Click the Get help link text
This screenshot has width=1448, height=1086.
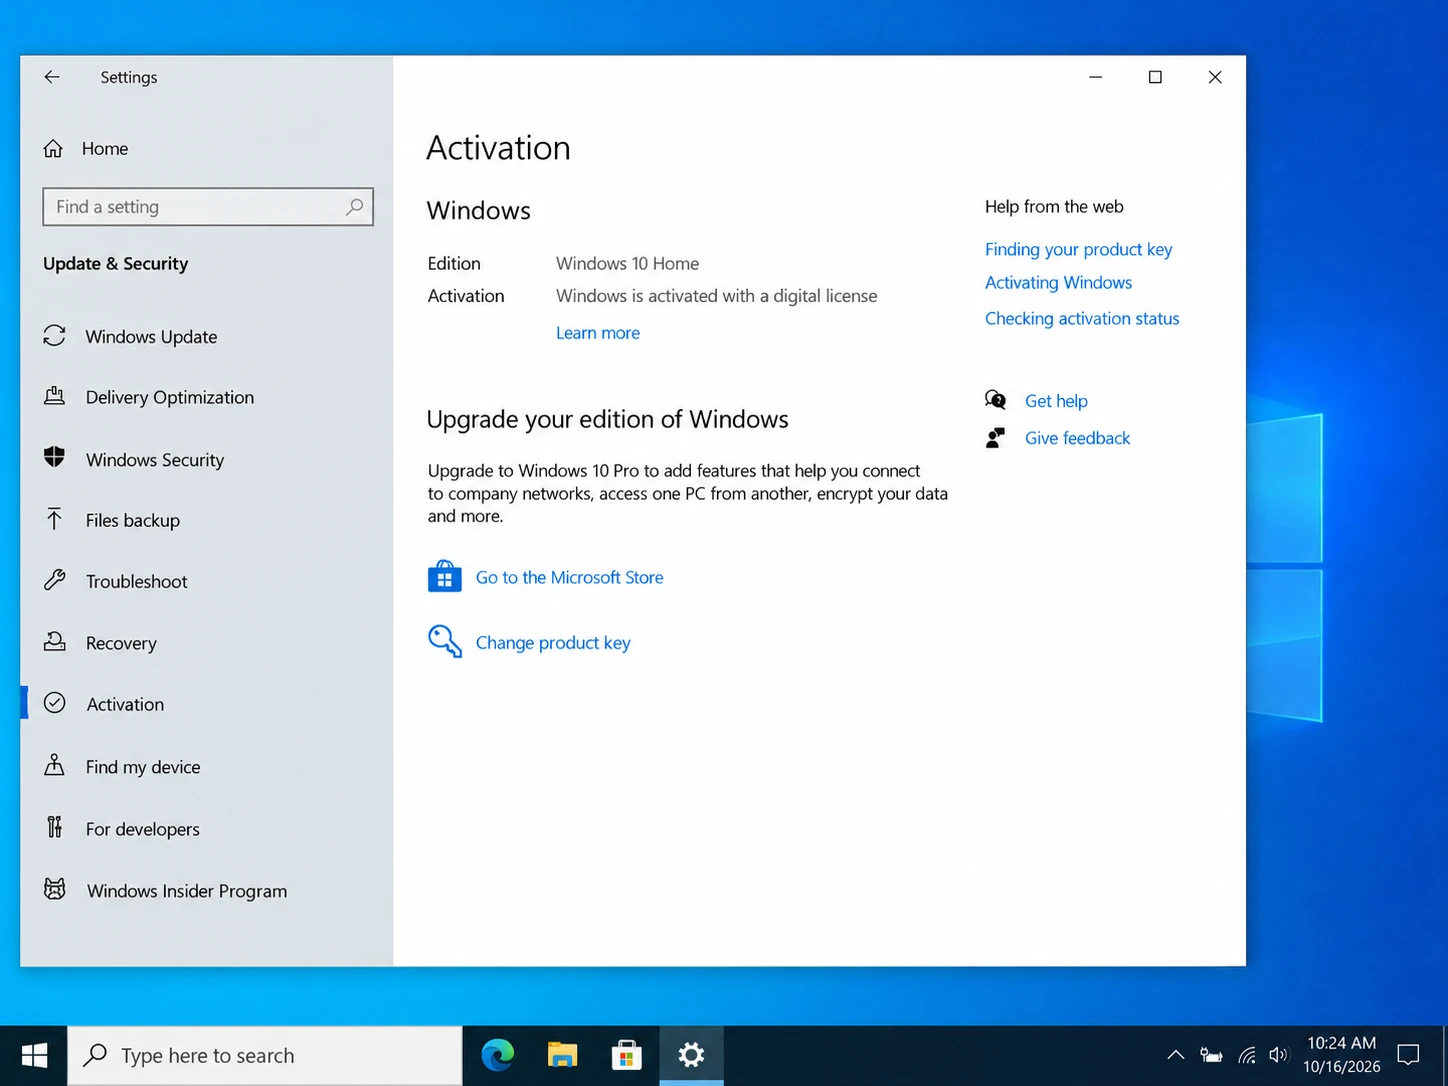point(1056,401)
